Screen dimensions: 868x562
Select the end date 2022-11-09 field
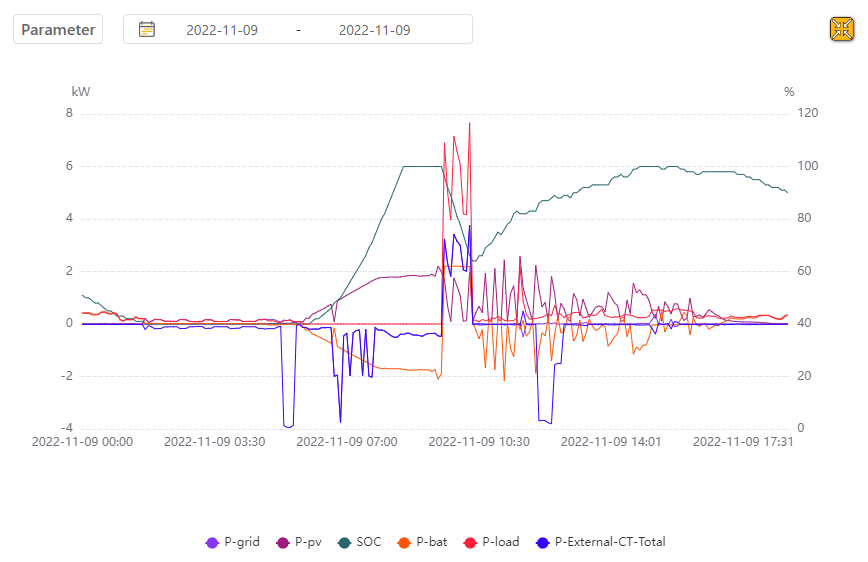[375, 30]
